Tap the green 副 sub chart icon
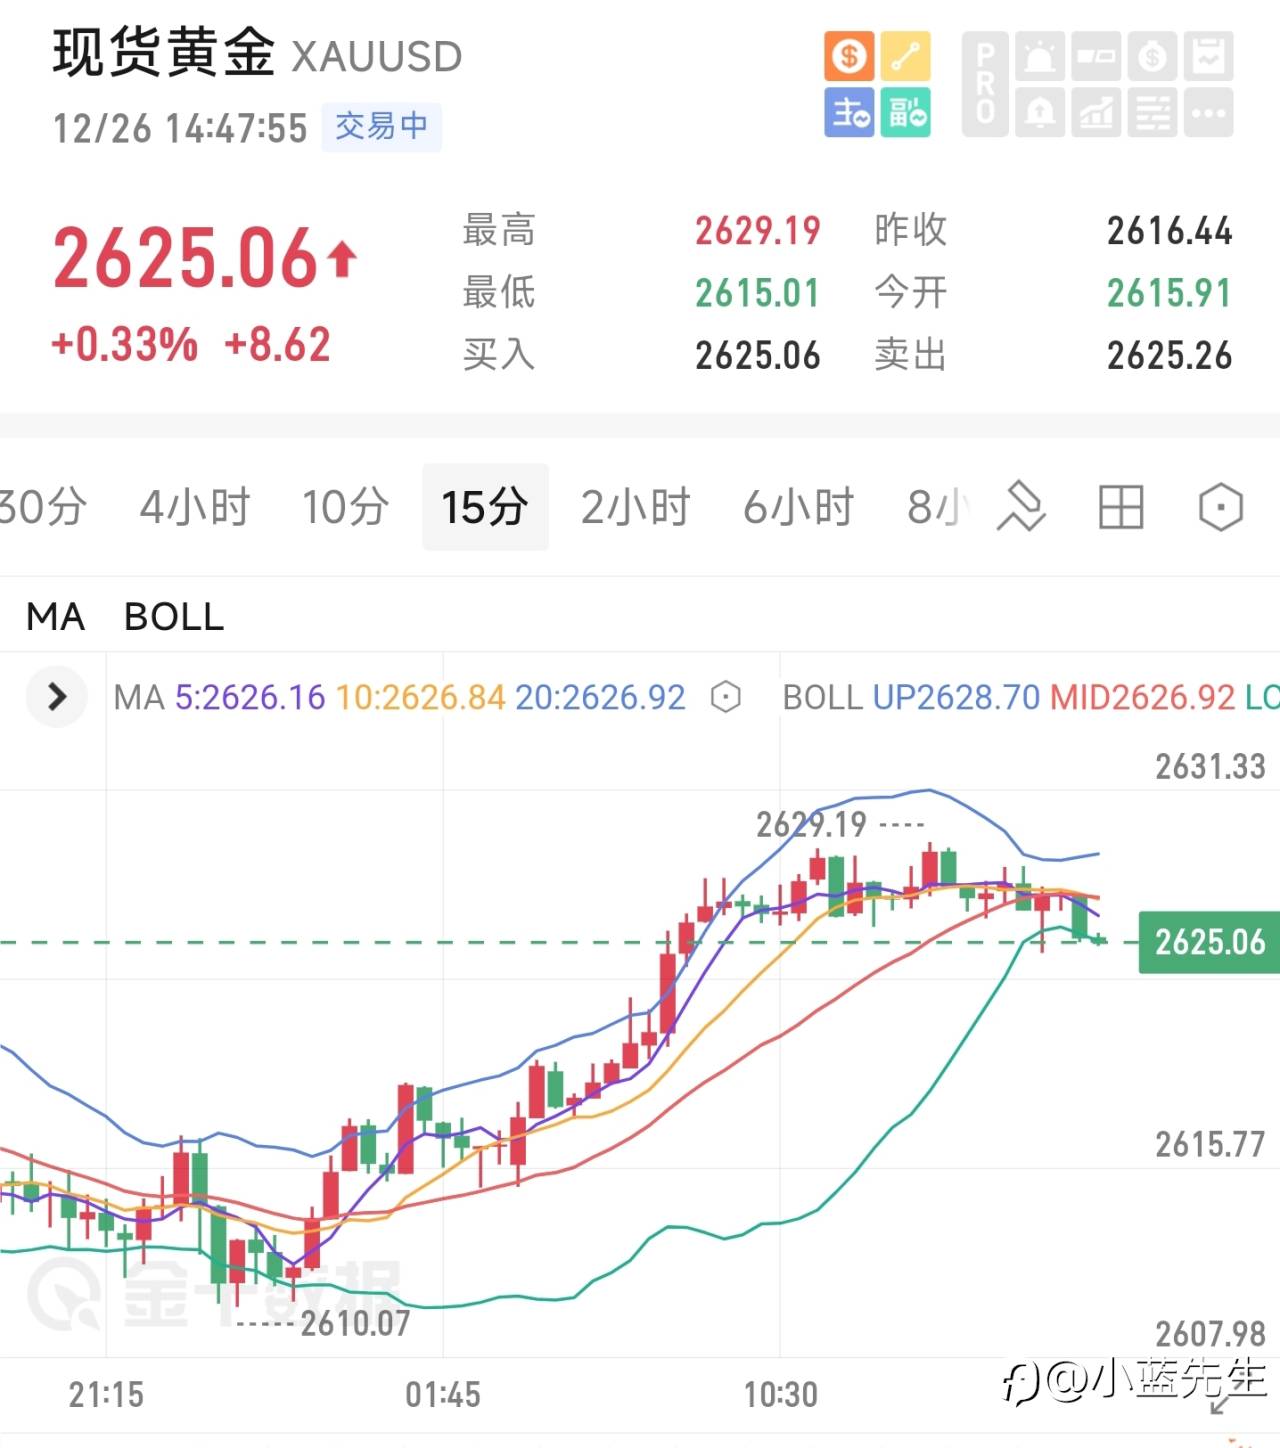 [x=906, y=112]
